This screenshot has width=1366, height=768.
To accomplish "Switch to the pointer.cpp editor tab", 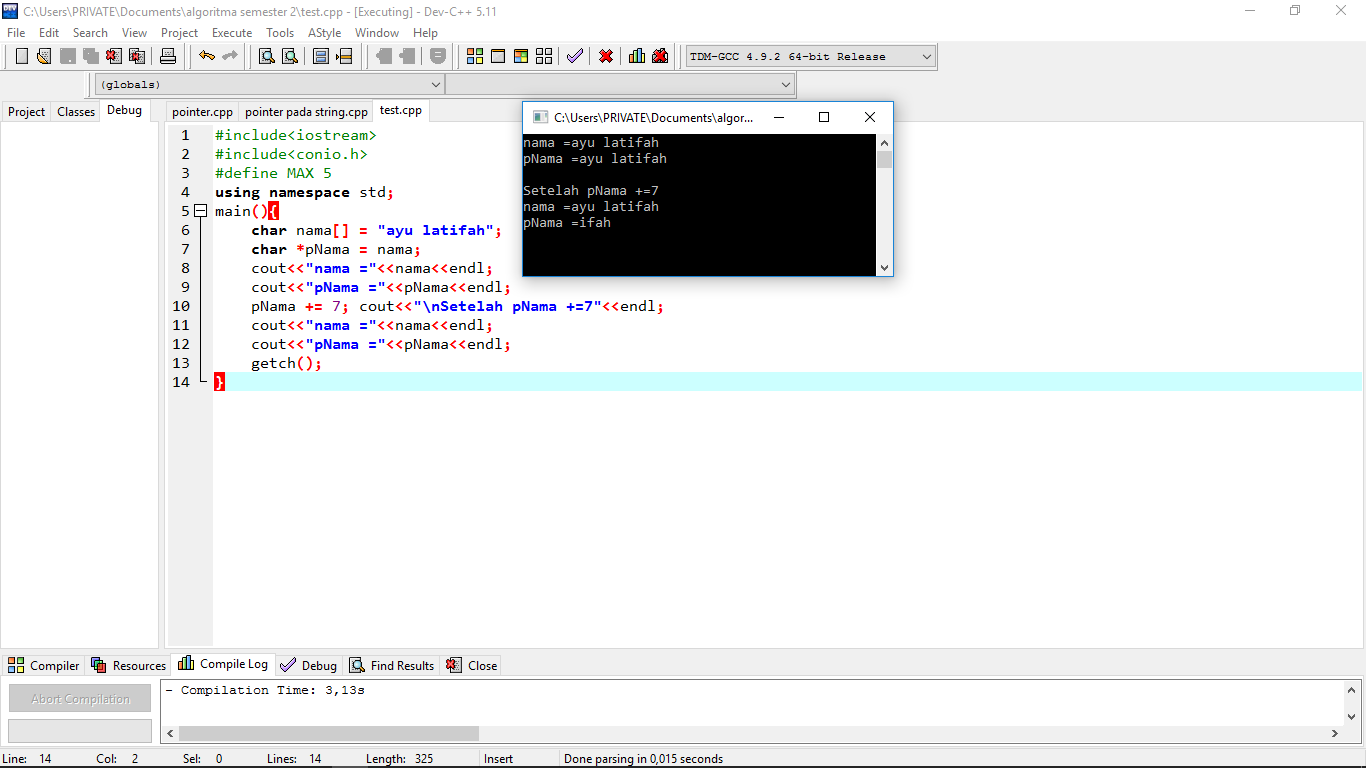I will tap(202, 112).
